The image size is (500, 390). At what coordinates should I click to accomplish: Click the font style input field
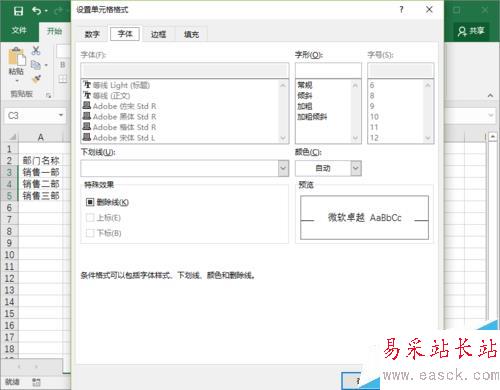[x=328, y=70]
